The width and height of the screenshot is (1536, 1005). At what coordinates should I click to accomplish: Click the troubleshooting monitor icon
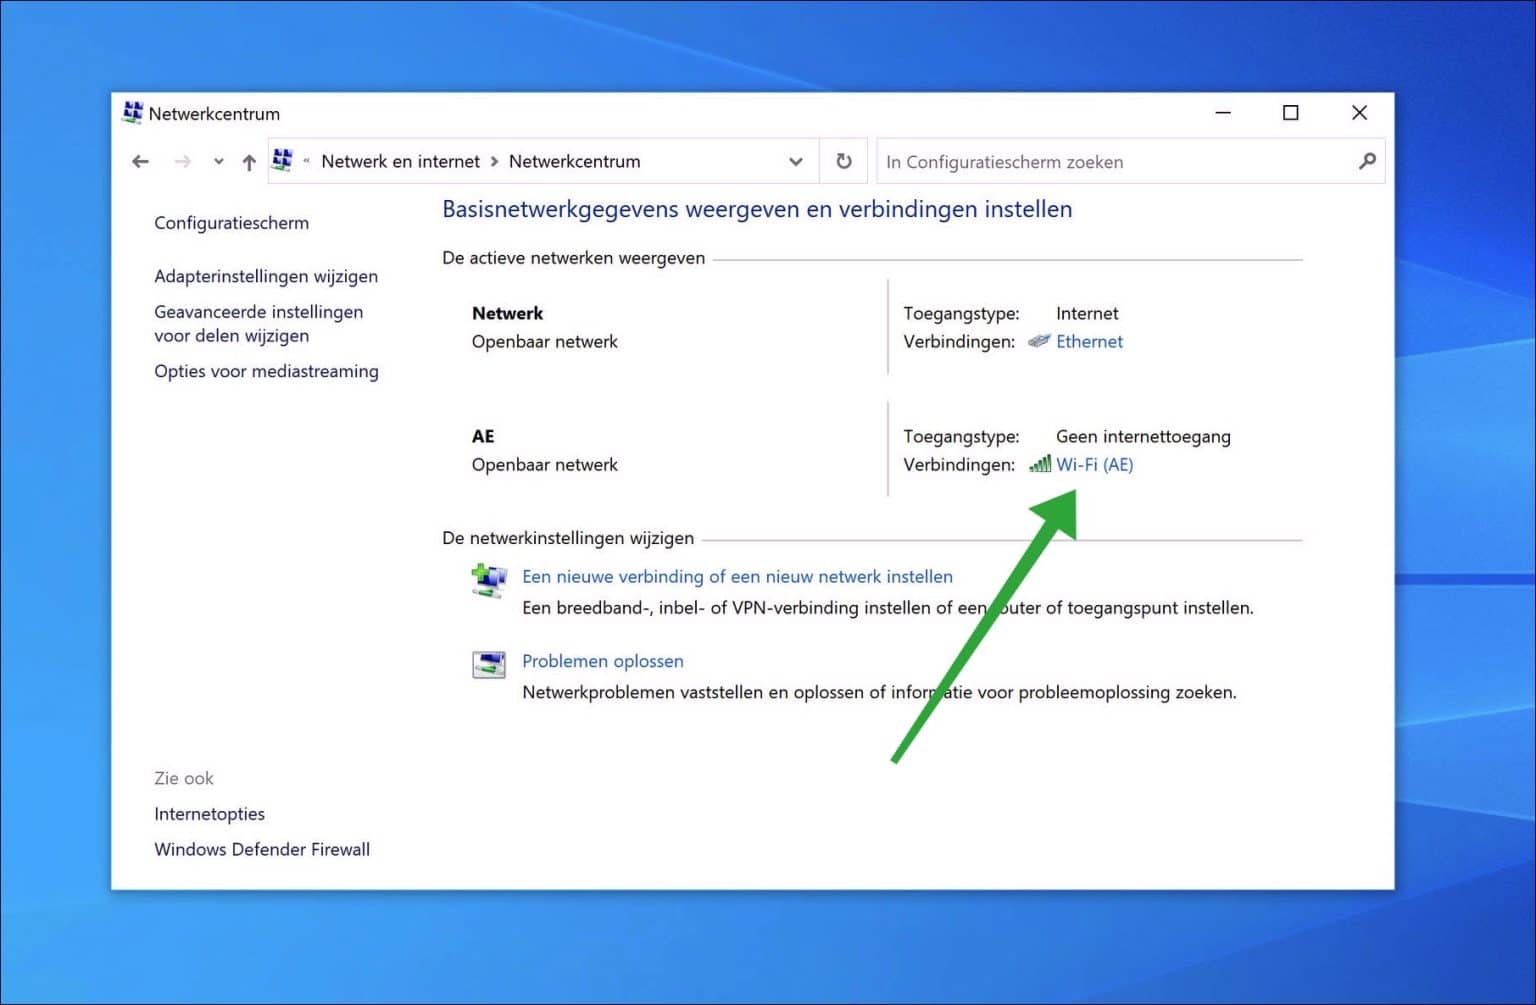(489, 664)
